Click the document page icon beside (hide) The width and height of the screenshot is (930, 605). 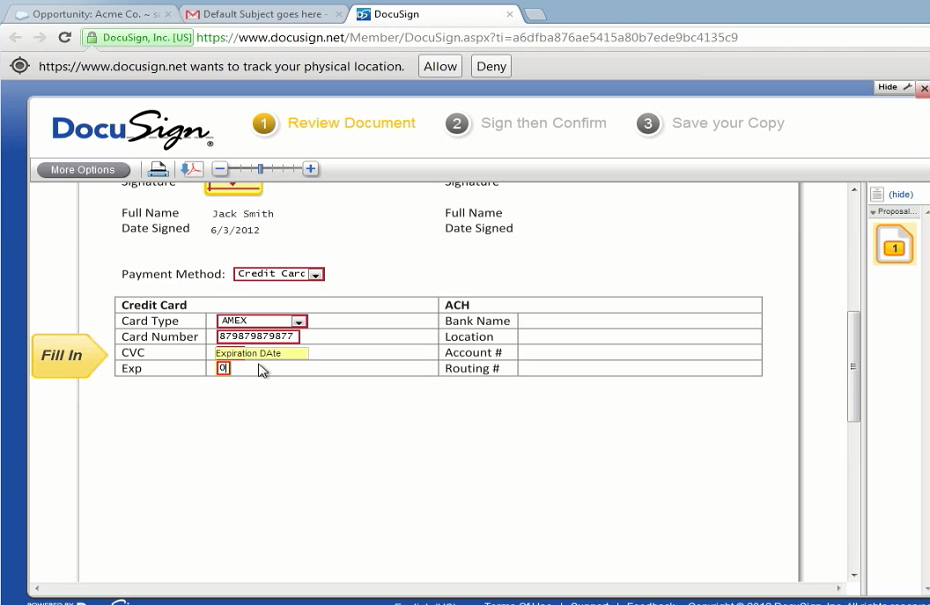(x=877, y=194)
